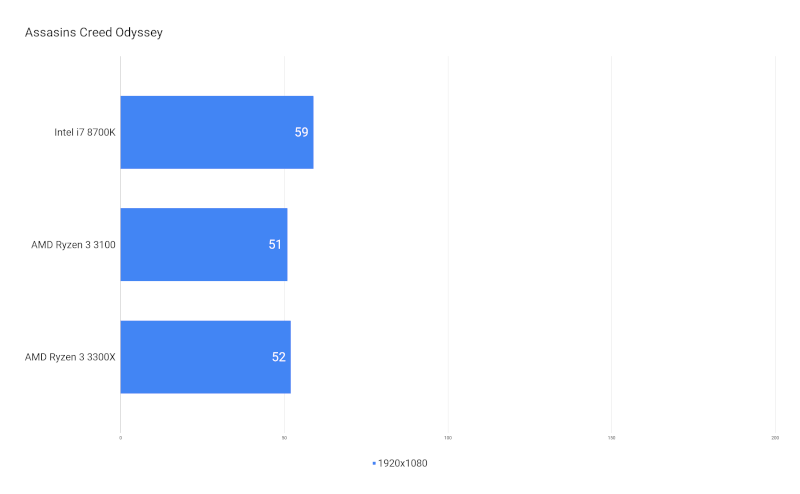Screen dimensions: 800x494
Task: Click the vertical axis line at zero
Action: click(x=120, y=244)
